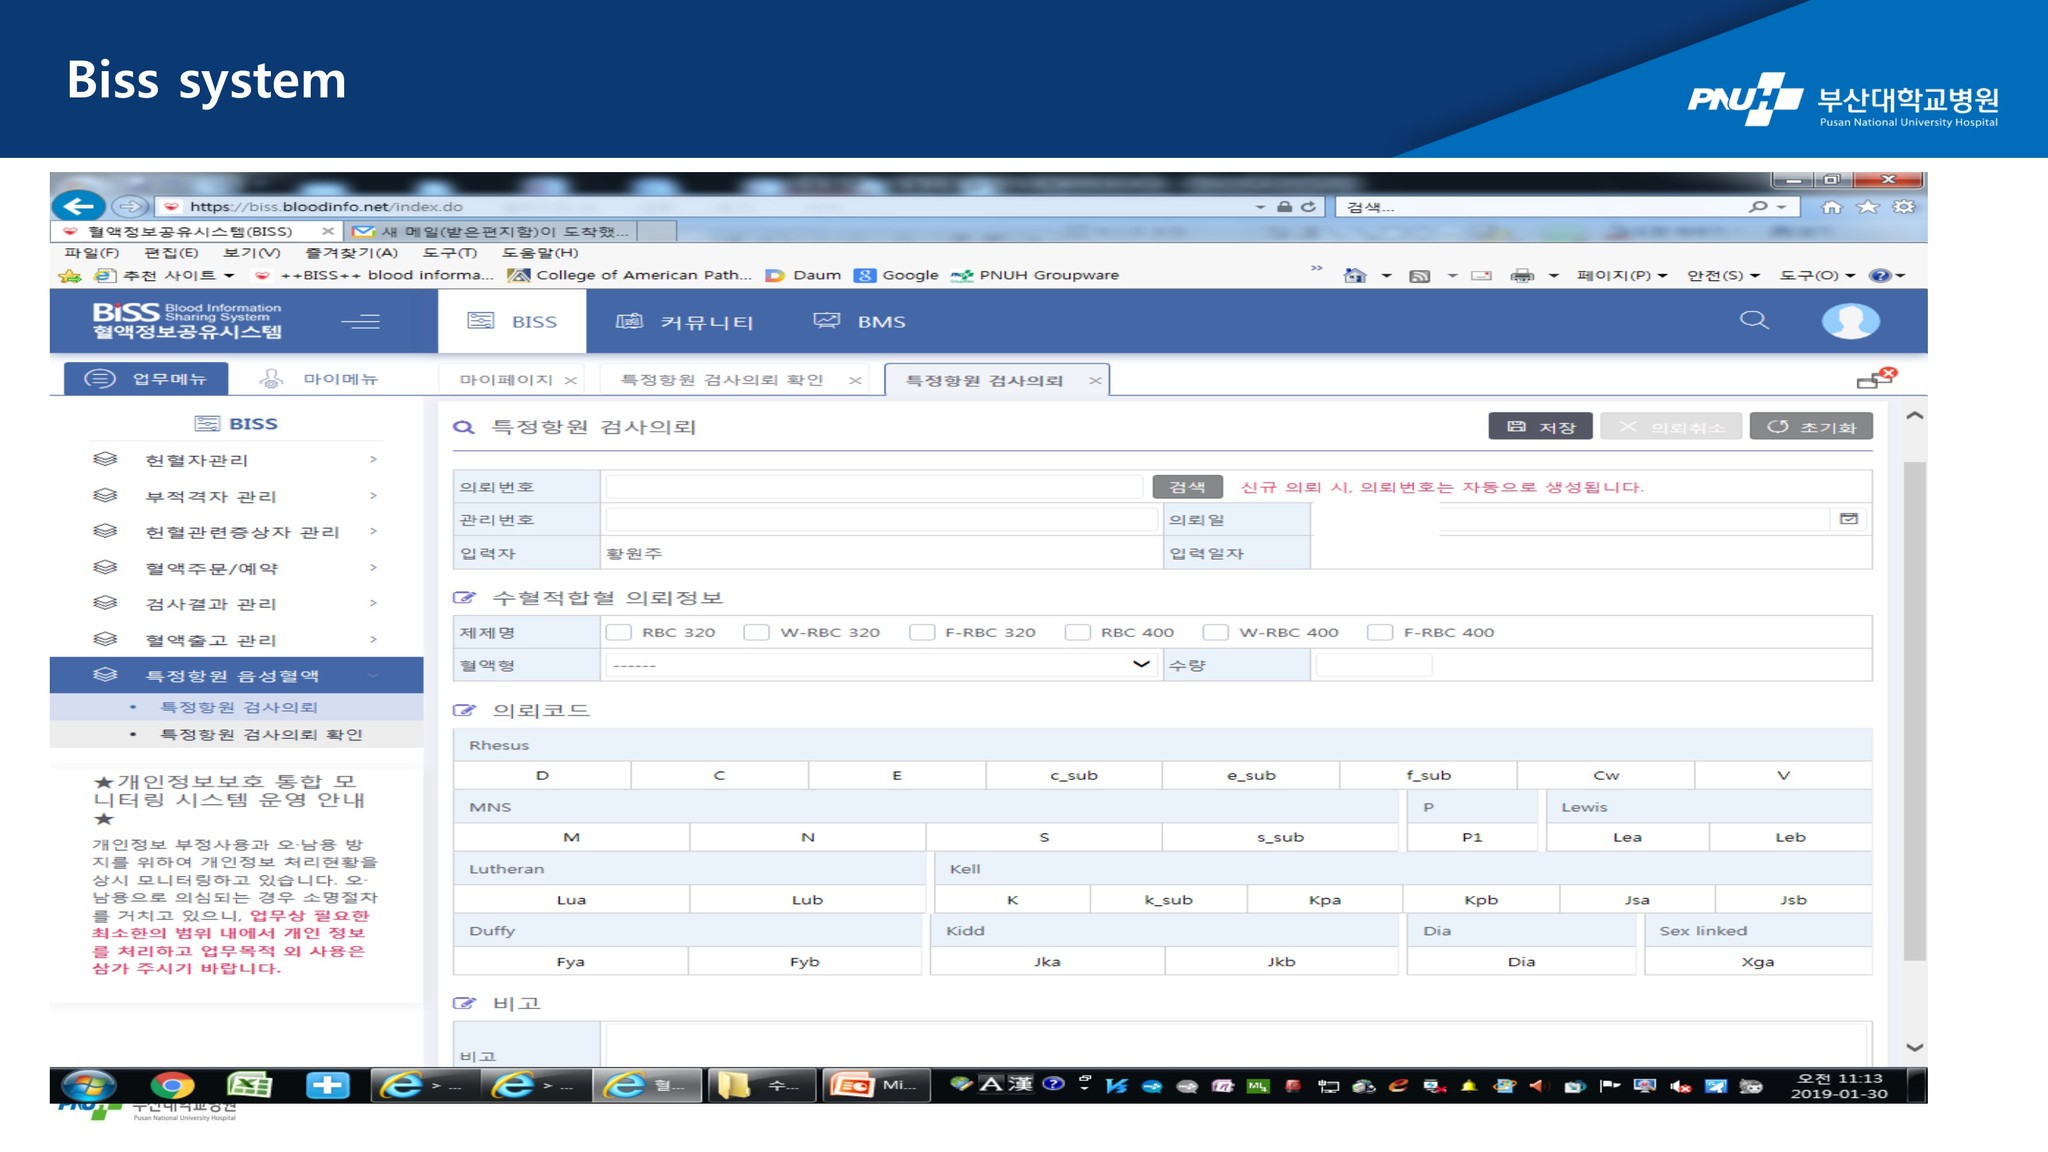Image resolution: width=2048 pixels, height=1152 pixels.
Task: Open the 커뮤니티 top navigation tab
Action: [x=685, y=322]
